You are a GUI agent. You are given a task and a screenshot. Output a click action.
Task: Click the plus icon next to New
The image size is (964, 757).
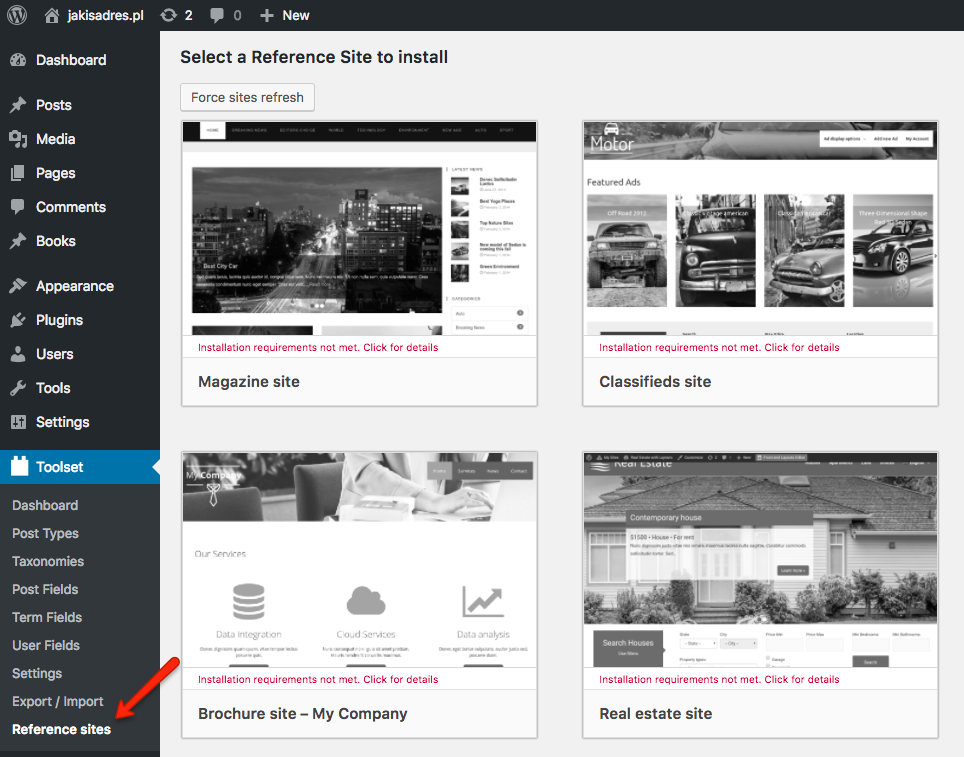pyautogui.click(x=266, y=15)
